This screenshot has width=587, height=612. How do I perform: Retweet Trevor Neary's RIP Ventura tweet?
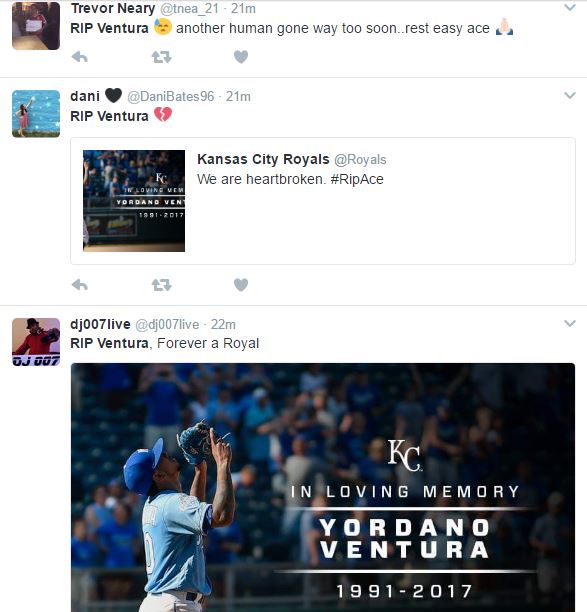pos(161,57)
